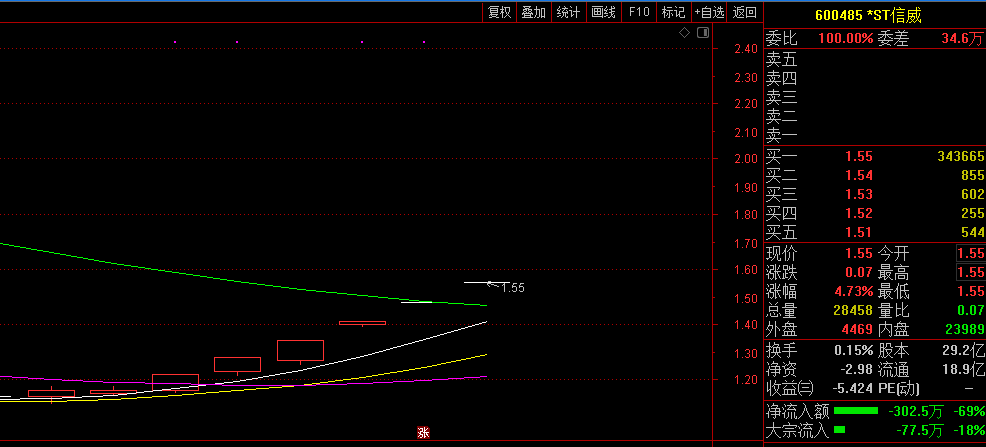This screenshot has height=447, width=986.
Task: Click the 买三 volume 602
Action: tap(972, 194)
